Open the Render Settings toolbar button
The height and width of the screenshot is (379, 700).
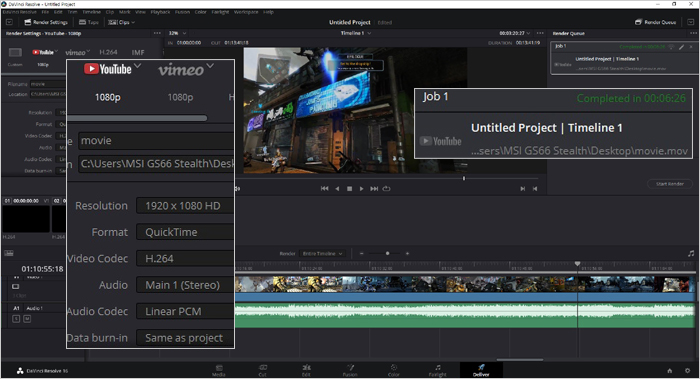(46, 22)
